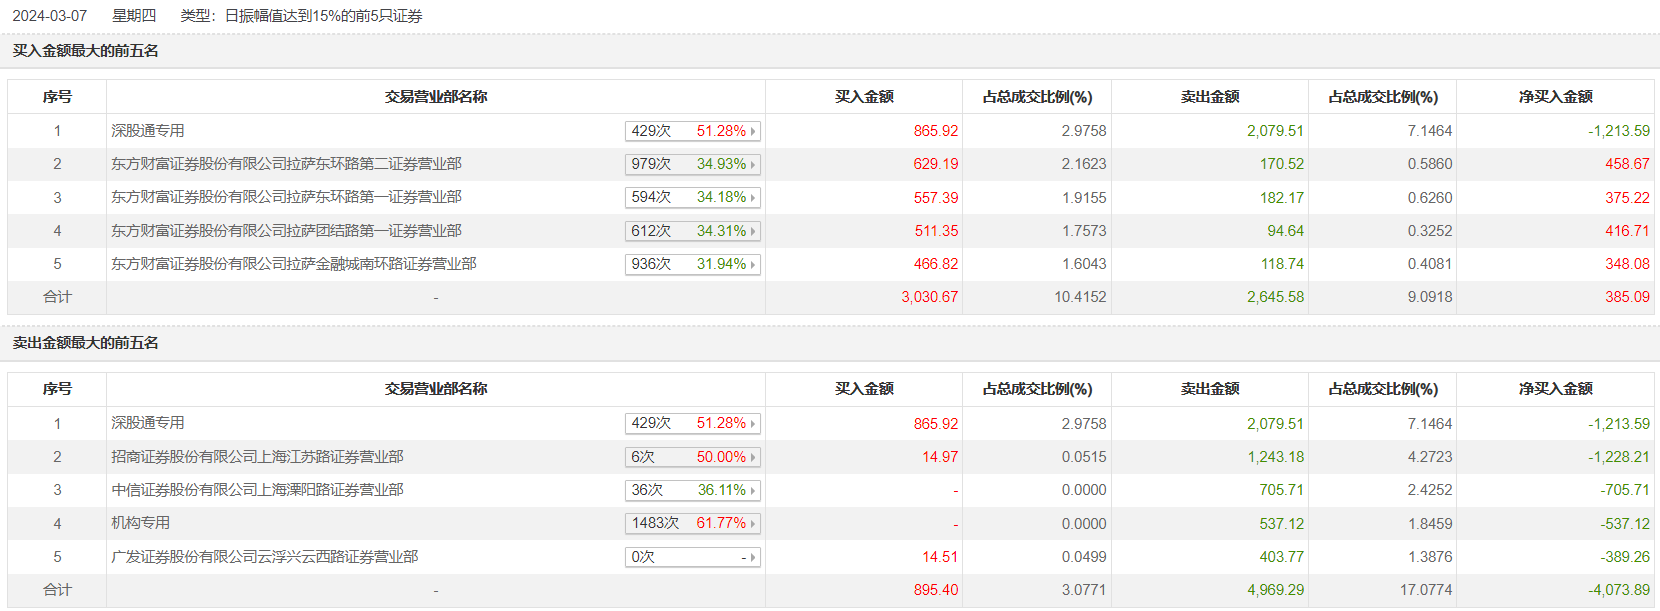Open 东方财富证券 拉萨金融城南环路证券营业部 link

(293, 264)
